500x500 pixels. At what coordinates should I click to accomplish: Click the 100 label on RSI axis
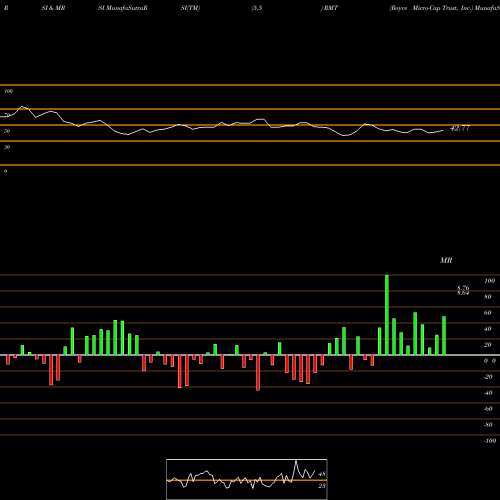point(9,91)
